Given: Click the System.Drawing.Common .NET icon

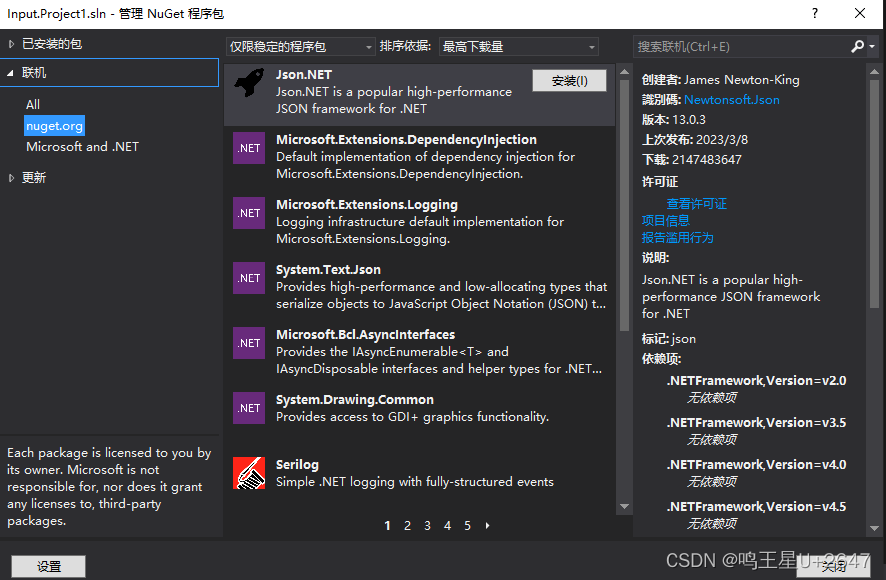Looking at the screenshot, I should (247, 407).
